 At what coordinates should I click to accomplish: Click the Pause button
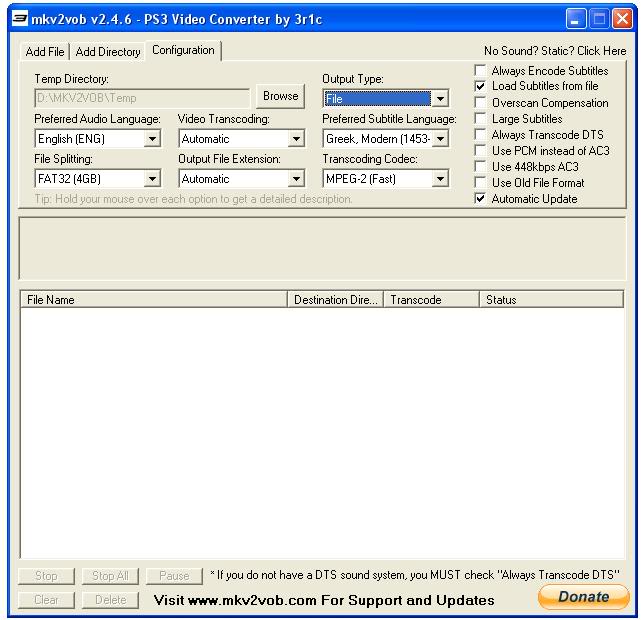pos(174,576)
